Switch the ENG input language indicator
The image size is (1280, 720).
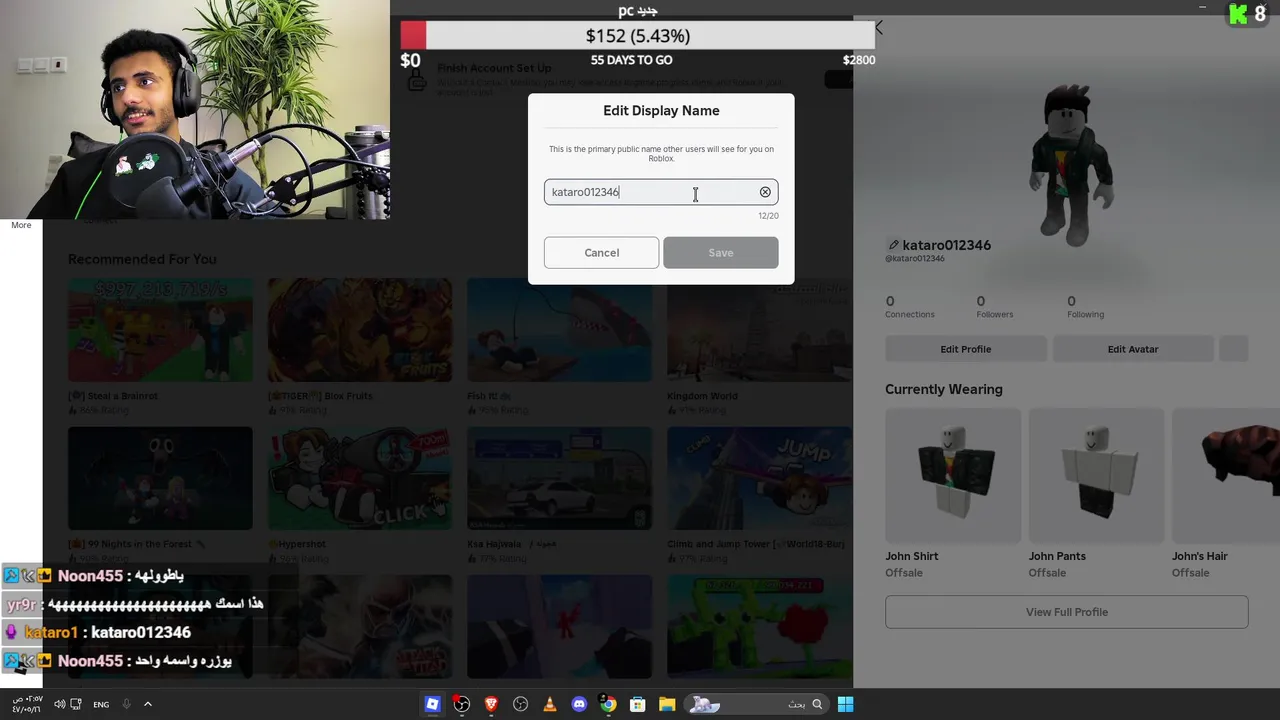pyautogui.click(x=101, y=704)
